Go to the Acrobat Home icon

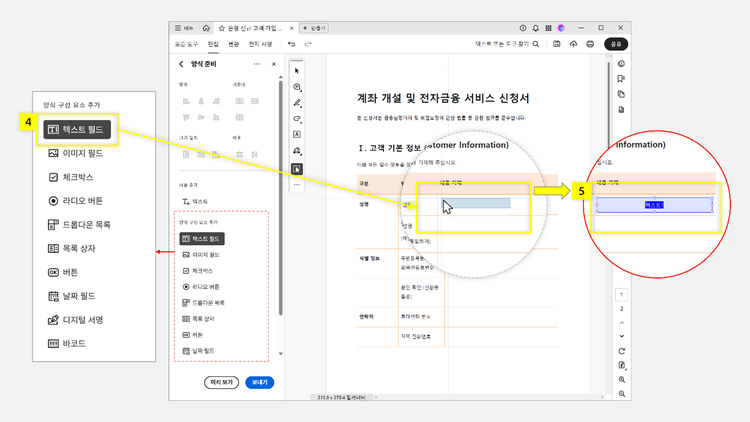coord(206,28)
